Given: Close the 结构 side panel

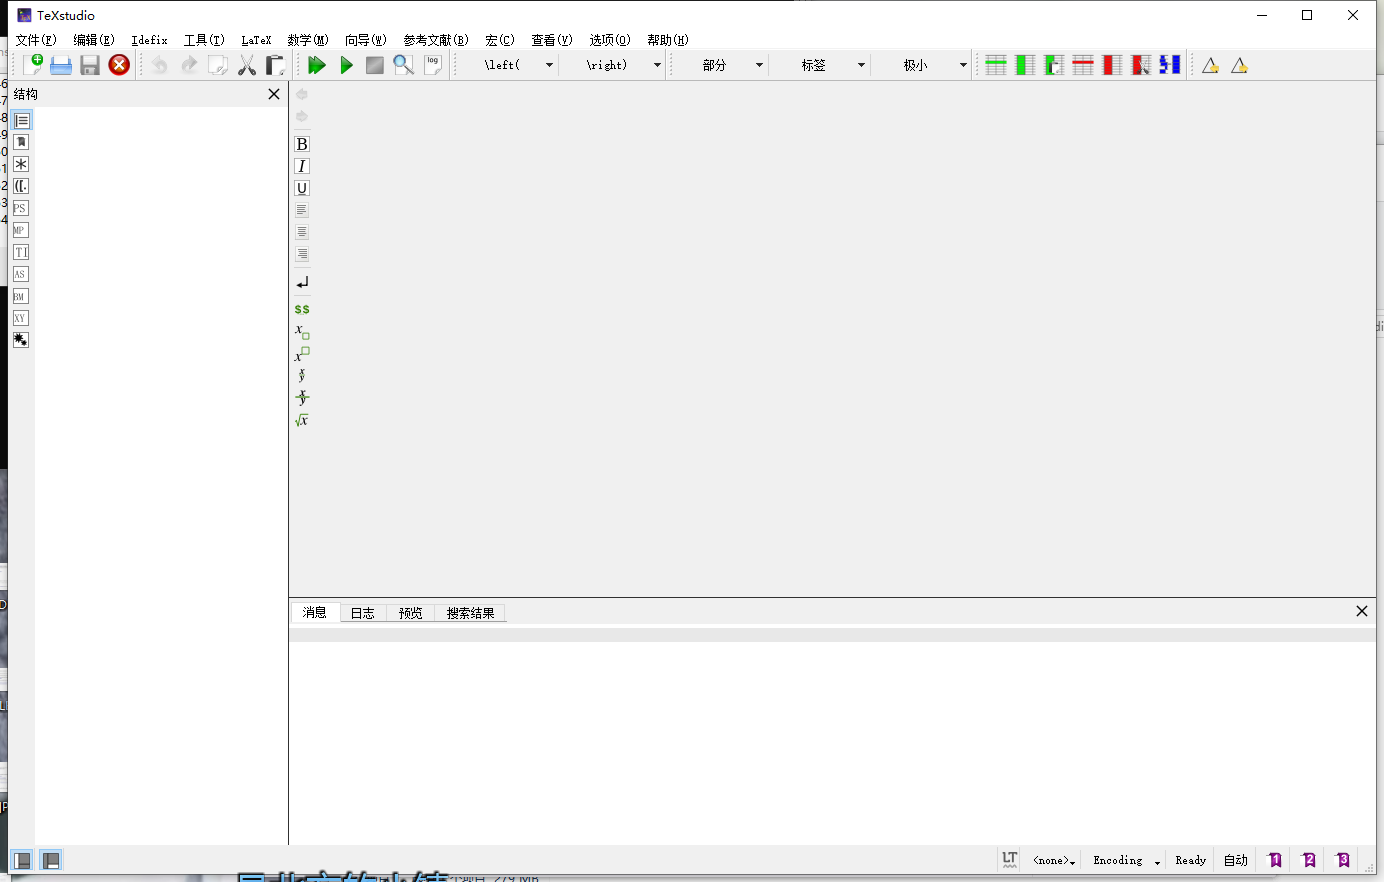Looking at the screenshot, I should click(274, 94).
